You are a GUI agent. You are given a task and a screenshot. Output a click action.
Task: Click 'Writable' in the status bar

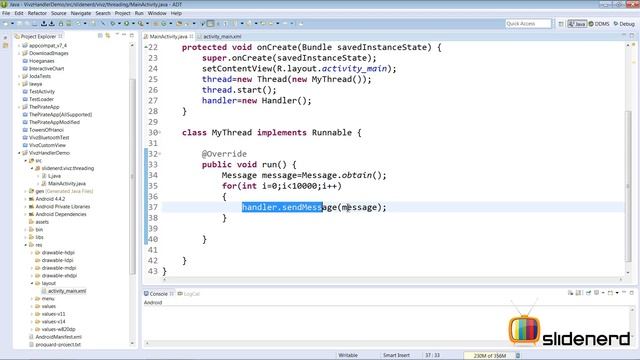tap(348, 356)
